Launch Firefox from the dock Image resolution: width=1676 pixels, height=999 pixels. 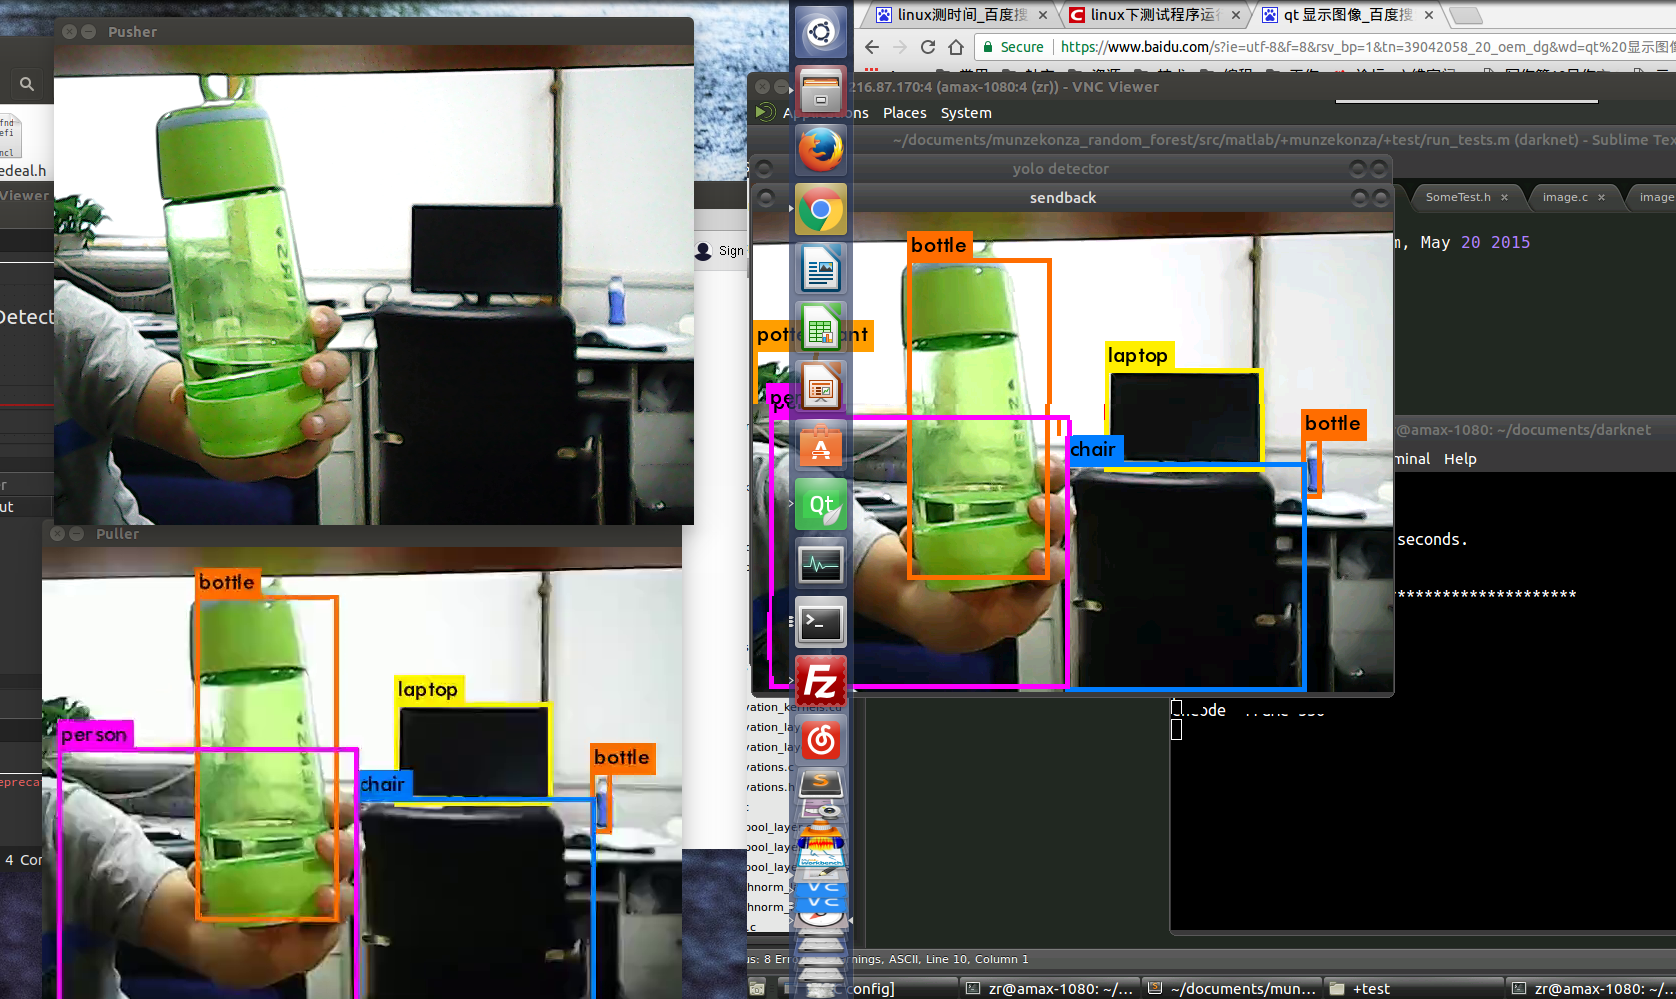(821, 150)
